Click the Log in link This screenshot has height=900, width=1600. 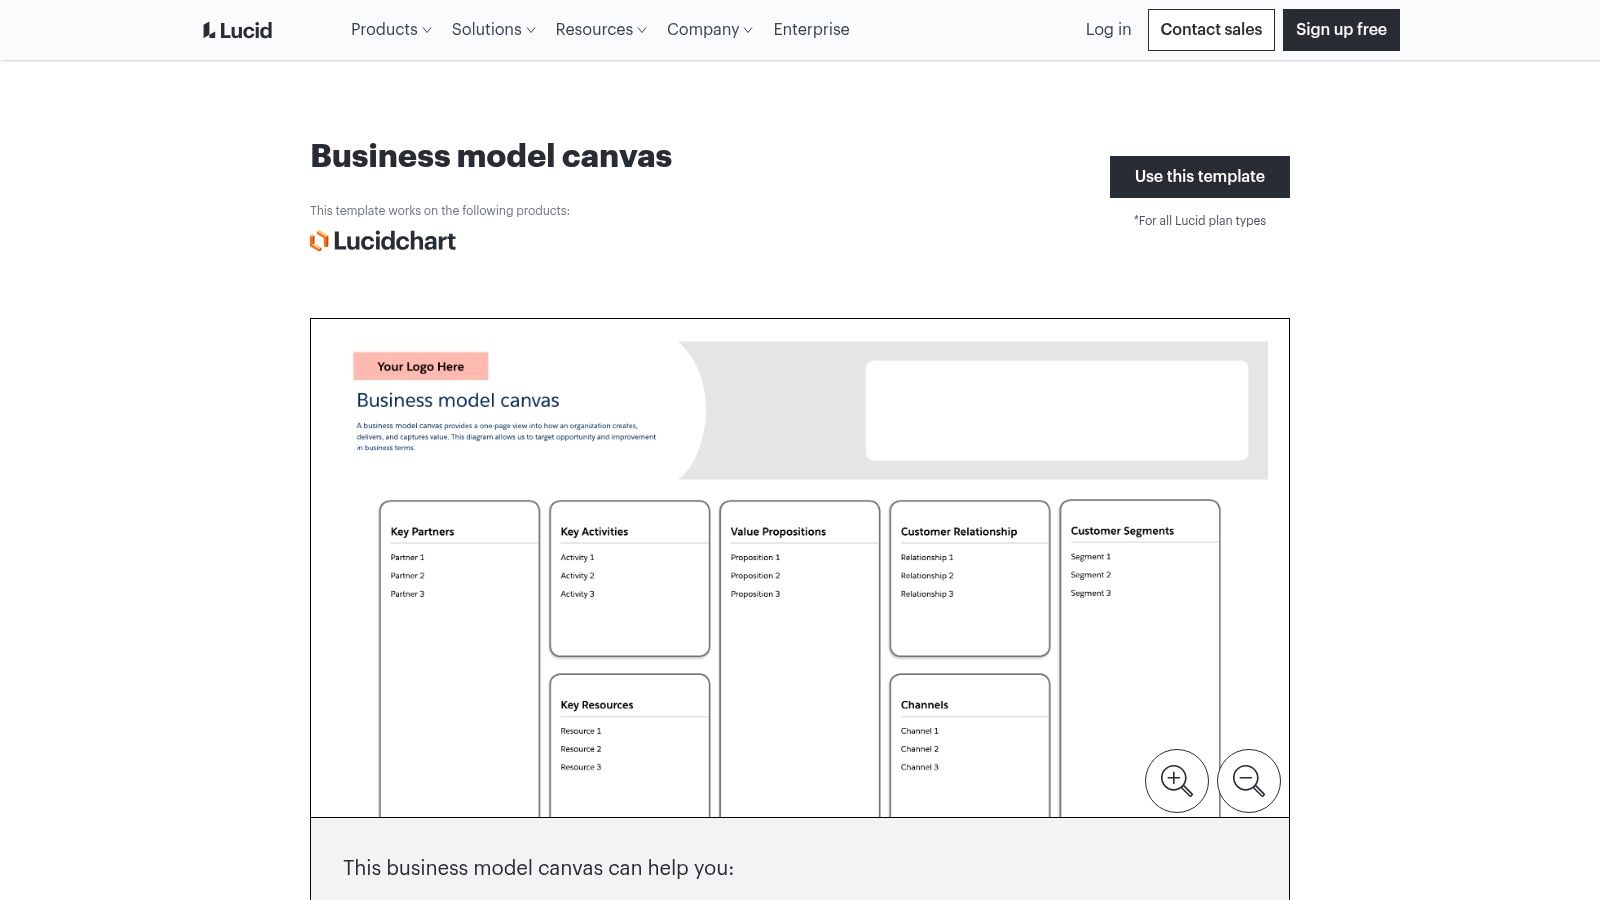pos(1108,30)
